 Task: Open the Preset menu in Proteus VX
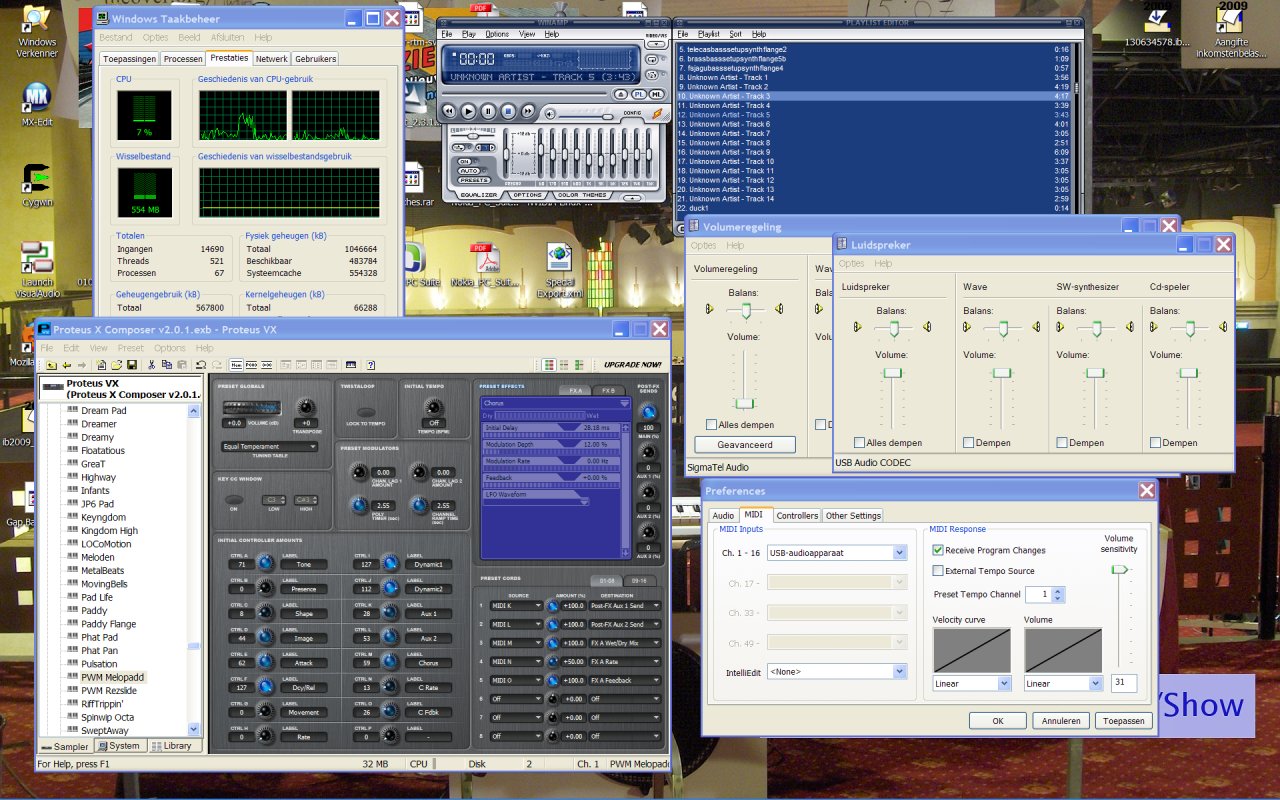pos(131,348)
